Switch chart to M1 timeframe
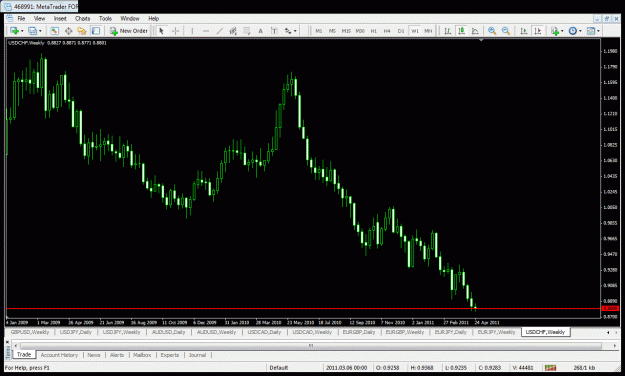Image resolution: width=625 pixels, height=376 pixels. coord(319,31)
